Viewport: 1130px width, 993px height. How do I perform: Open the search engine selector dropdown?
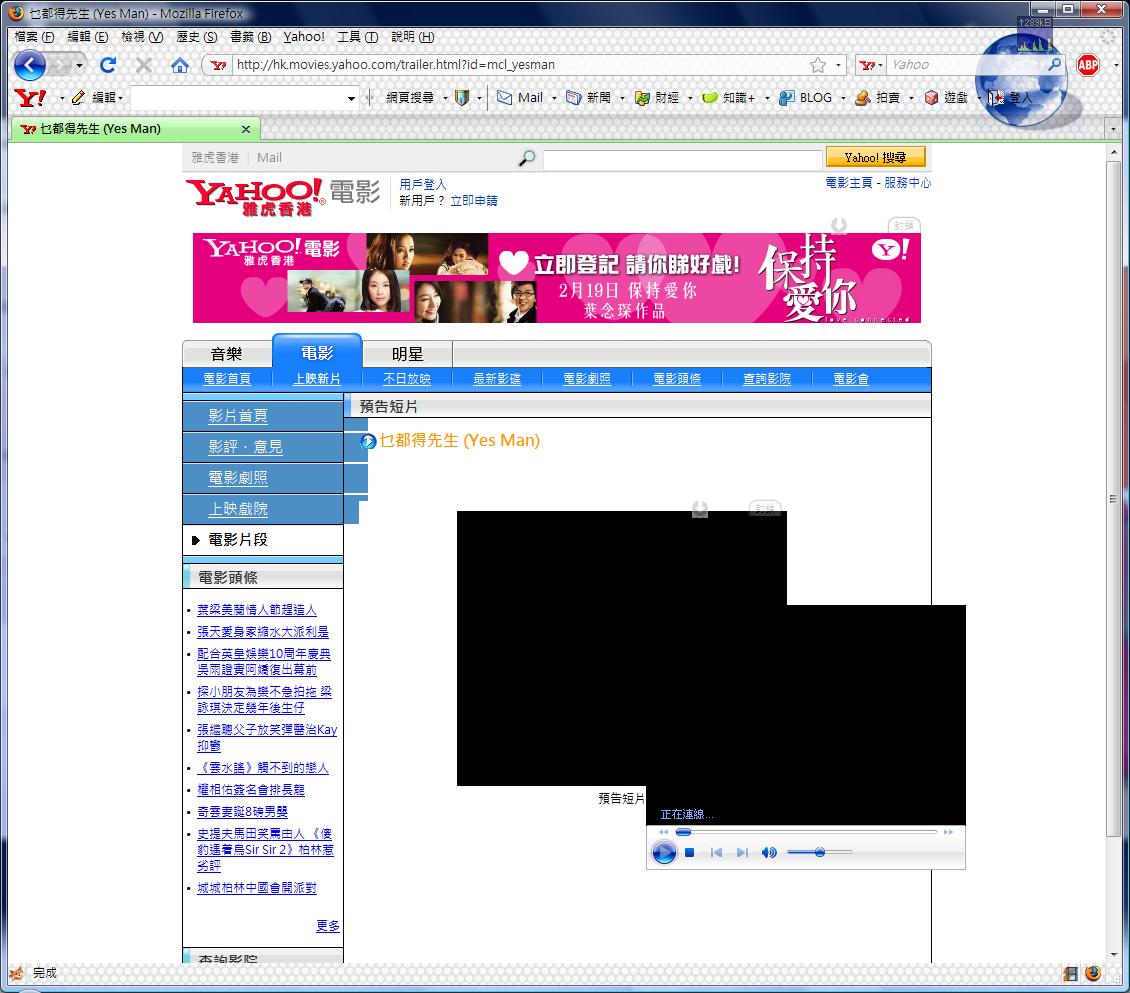(871, 65)
